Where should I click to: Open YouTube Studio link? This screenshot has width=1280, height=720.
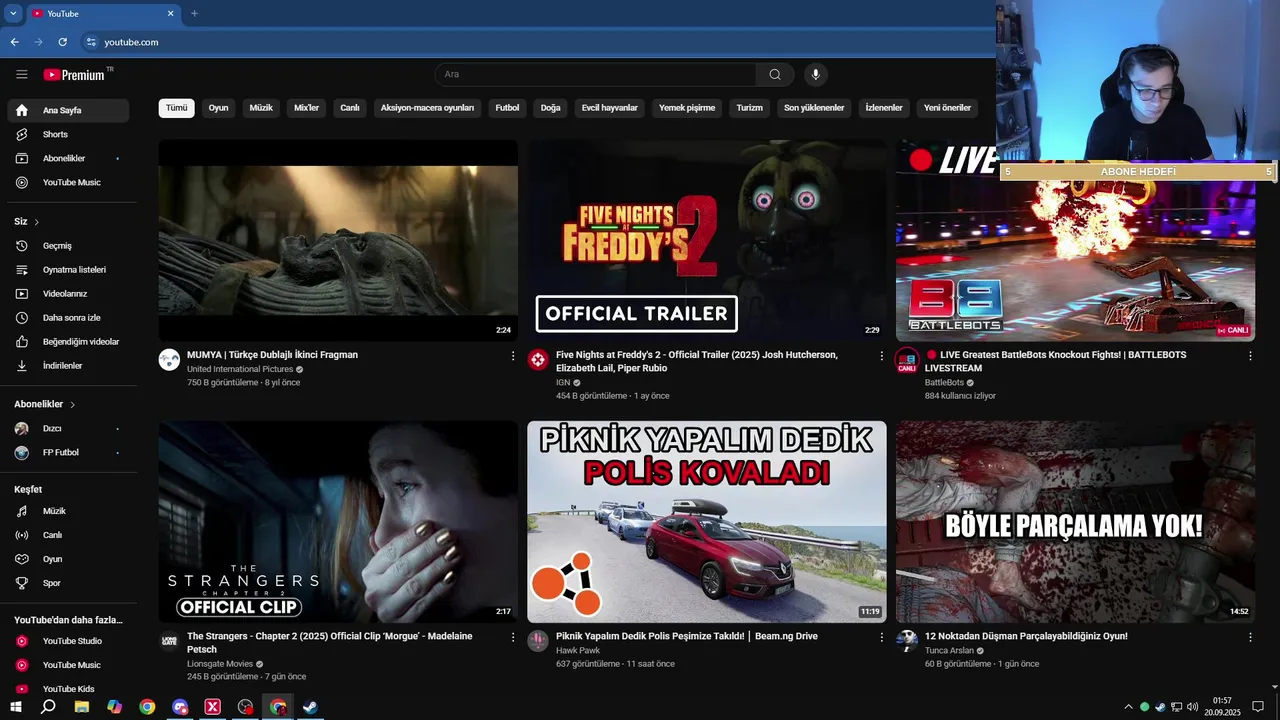68,641
